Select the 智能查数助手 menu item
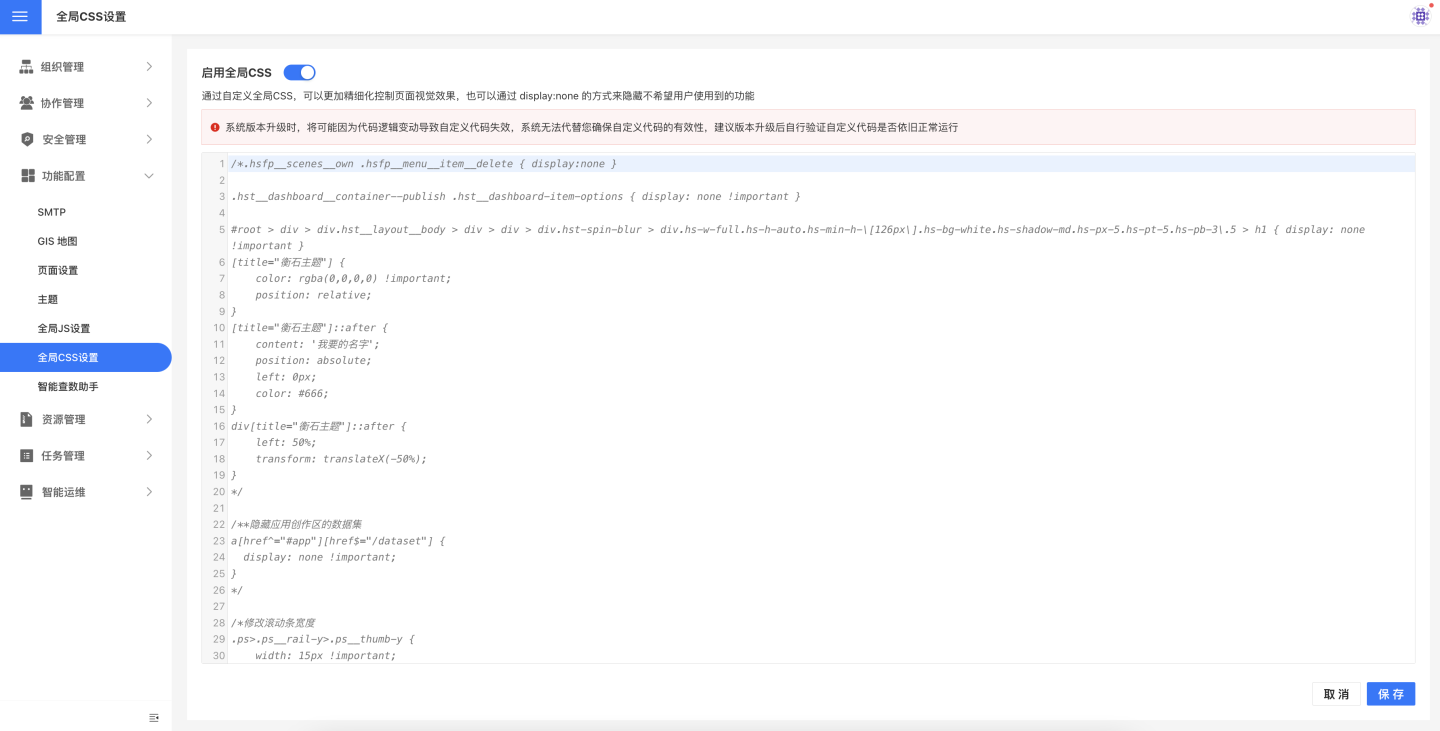The height and width of the screenshot is (731, 1440). point(68,386)
